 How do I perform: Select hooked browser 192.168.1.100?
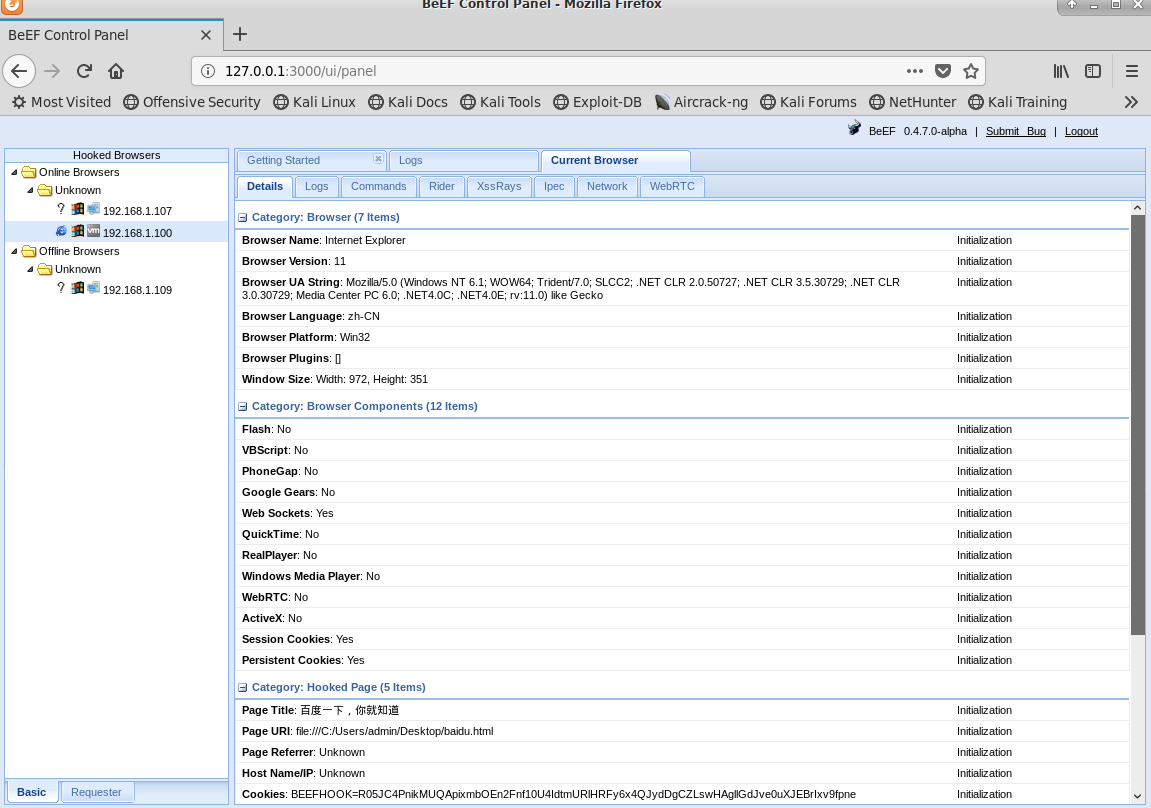(137, 233)
